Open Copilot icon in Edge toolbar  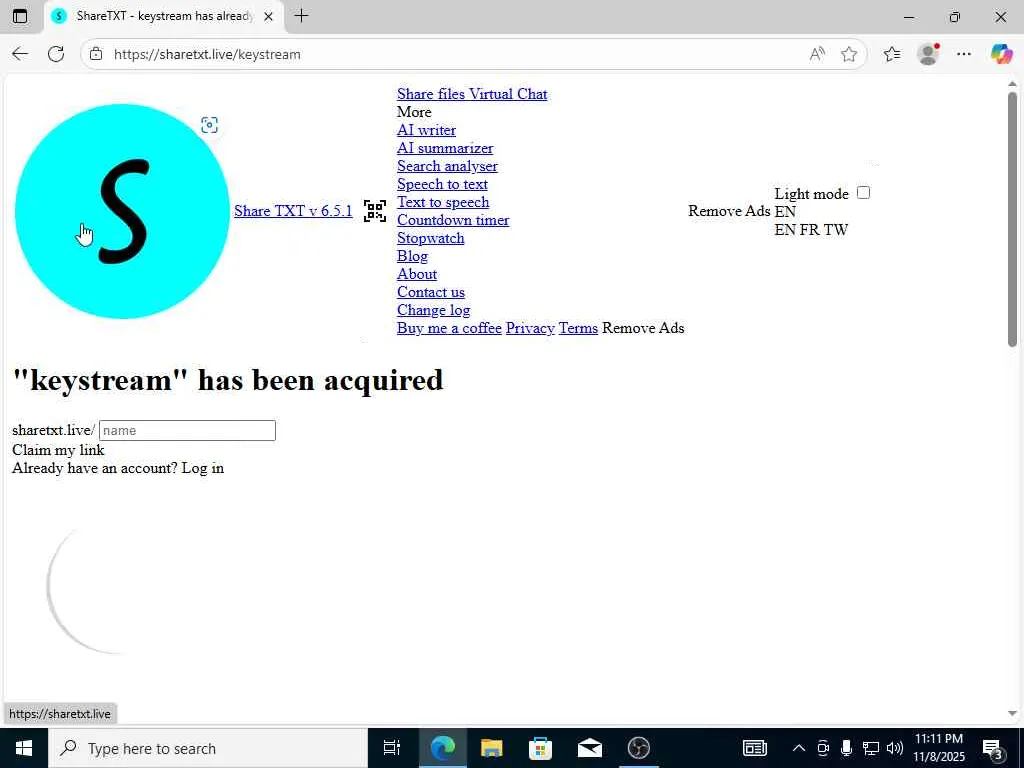point(1001,54)
